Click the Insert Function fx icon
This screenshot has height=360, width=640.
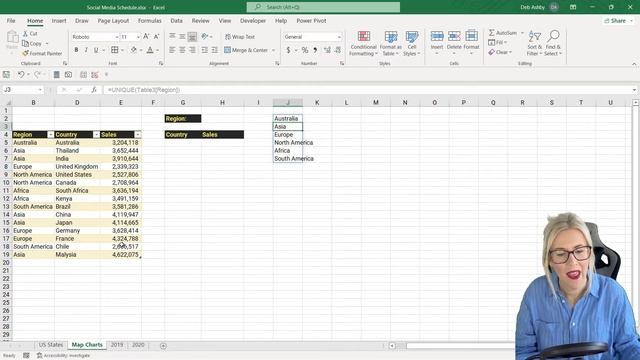point(93,90)
